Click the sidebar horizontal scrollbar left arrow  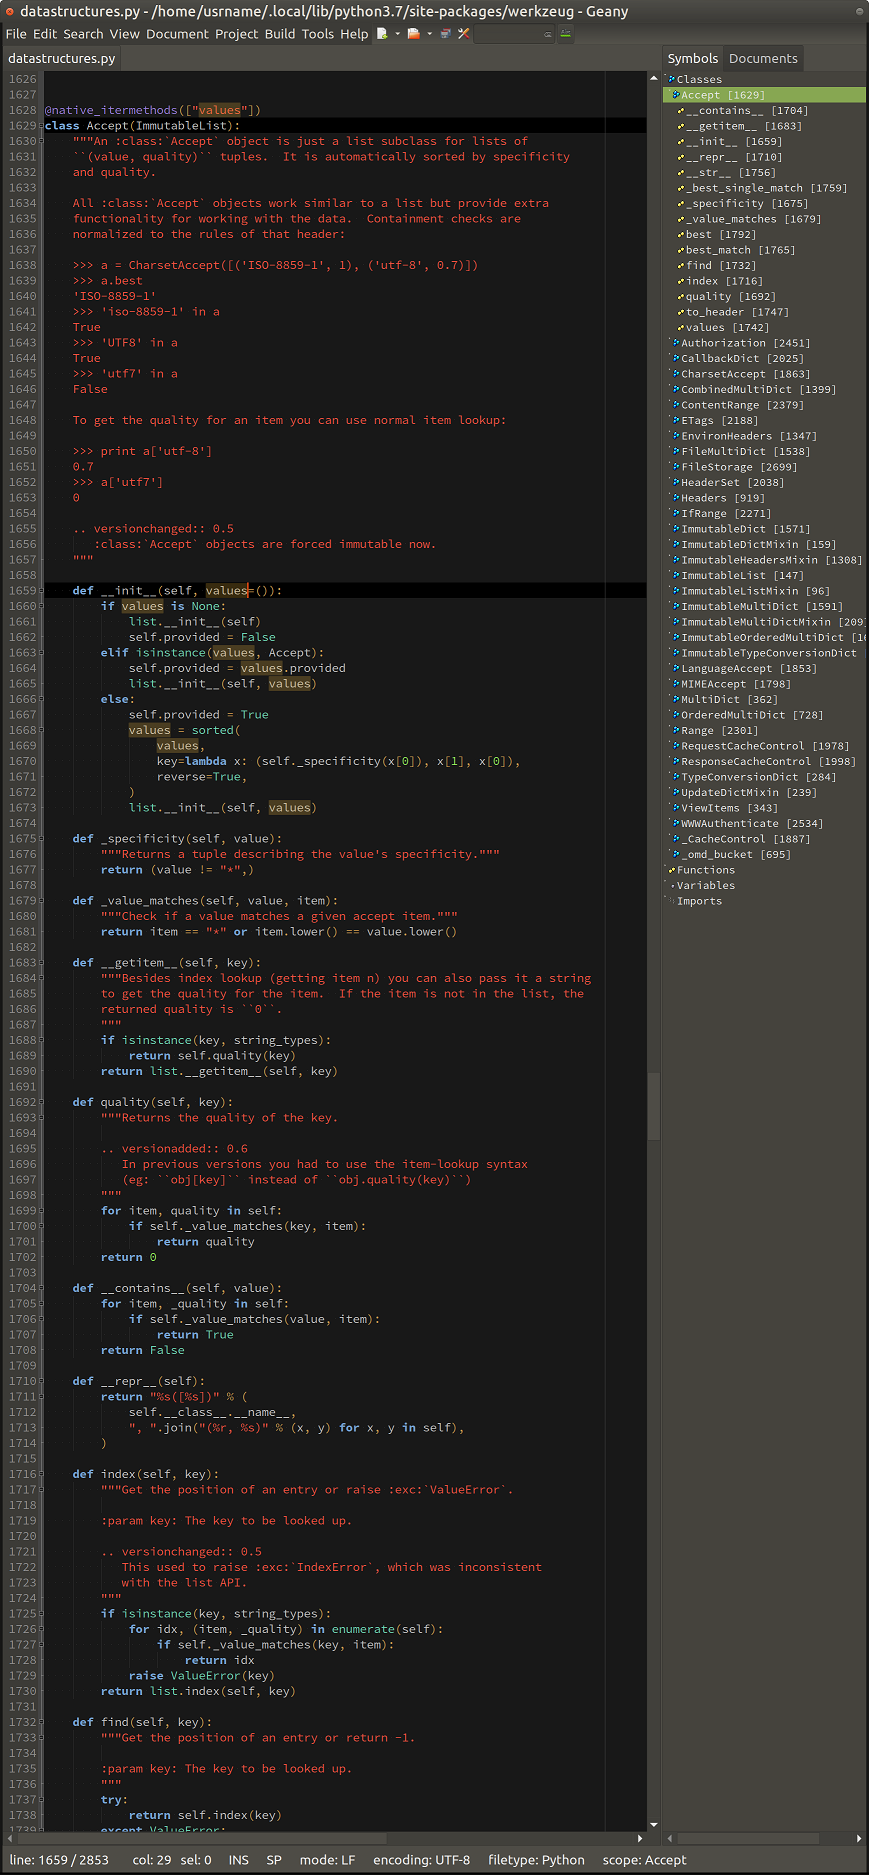tap(669, 1838)
